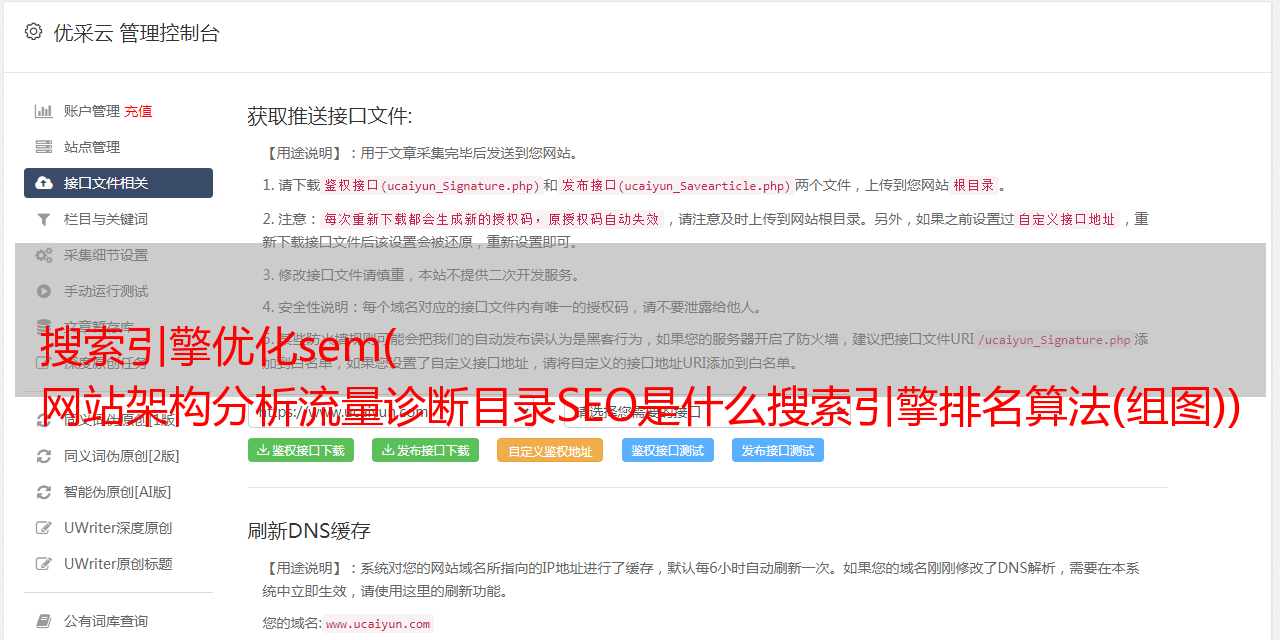Click the 发布接口(ucaiyun_Savearticle.php) code text
The width and height of the screenshot is (1280, 640).
[x=676, y=185]
